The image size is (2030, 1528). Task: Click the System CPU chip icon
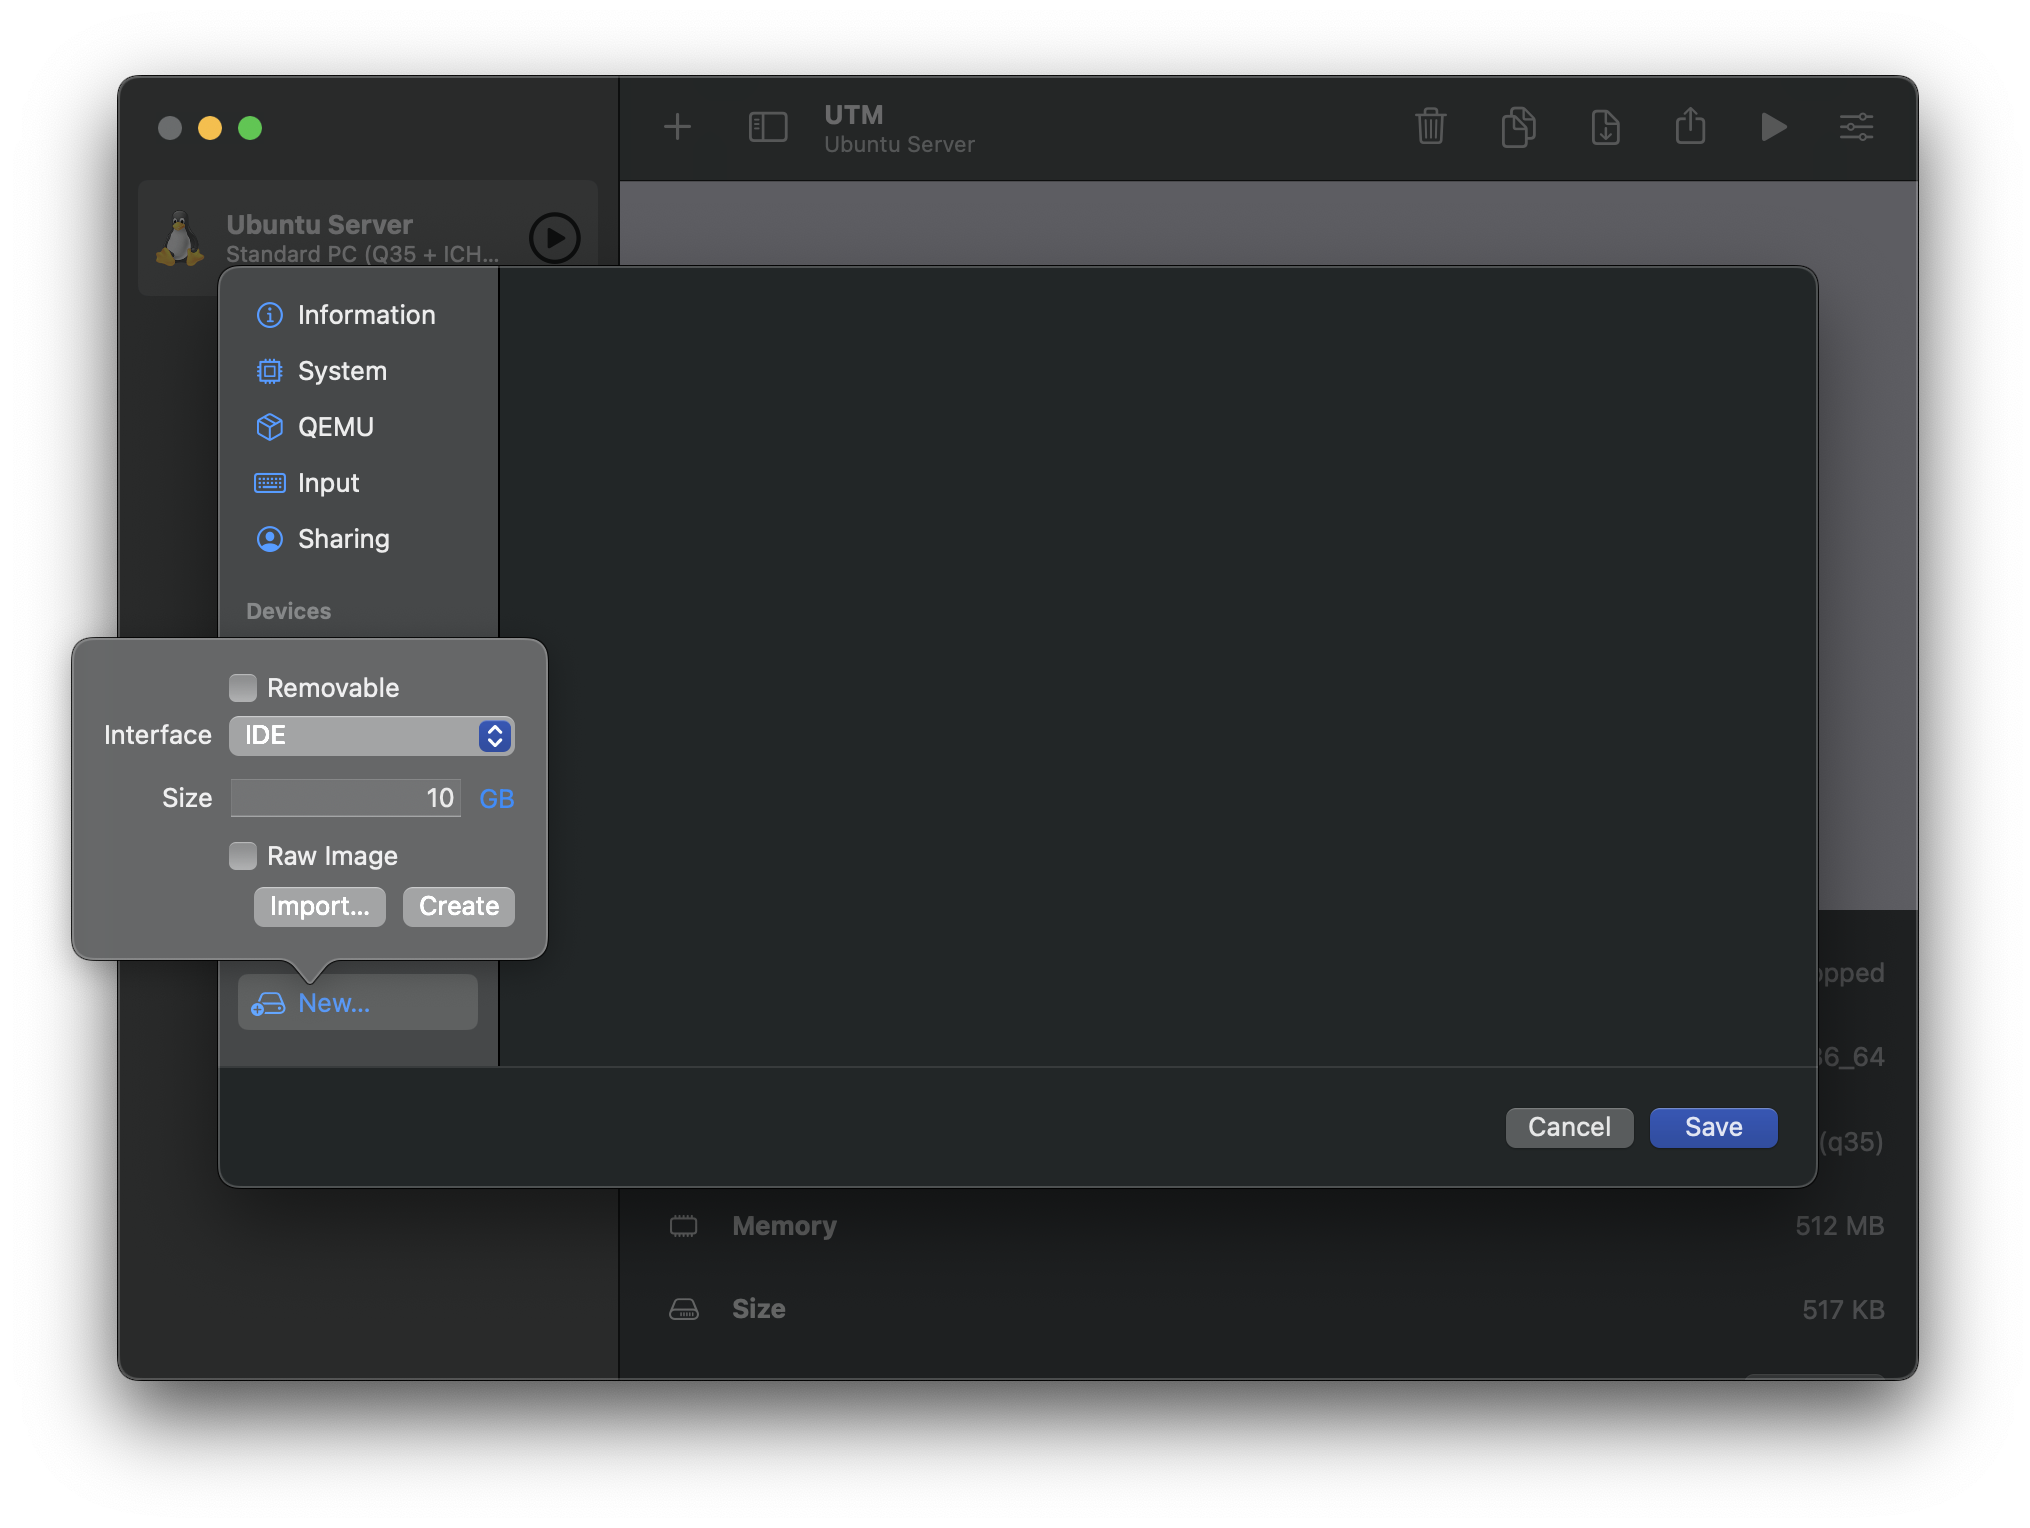click(270, 371)
